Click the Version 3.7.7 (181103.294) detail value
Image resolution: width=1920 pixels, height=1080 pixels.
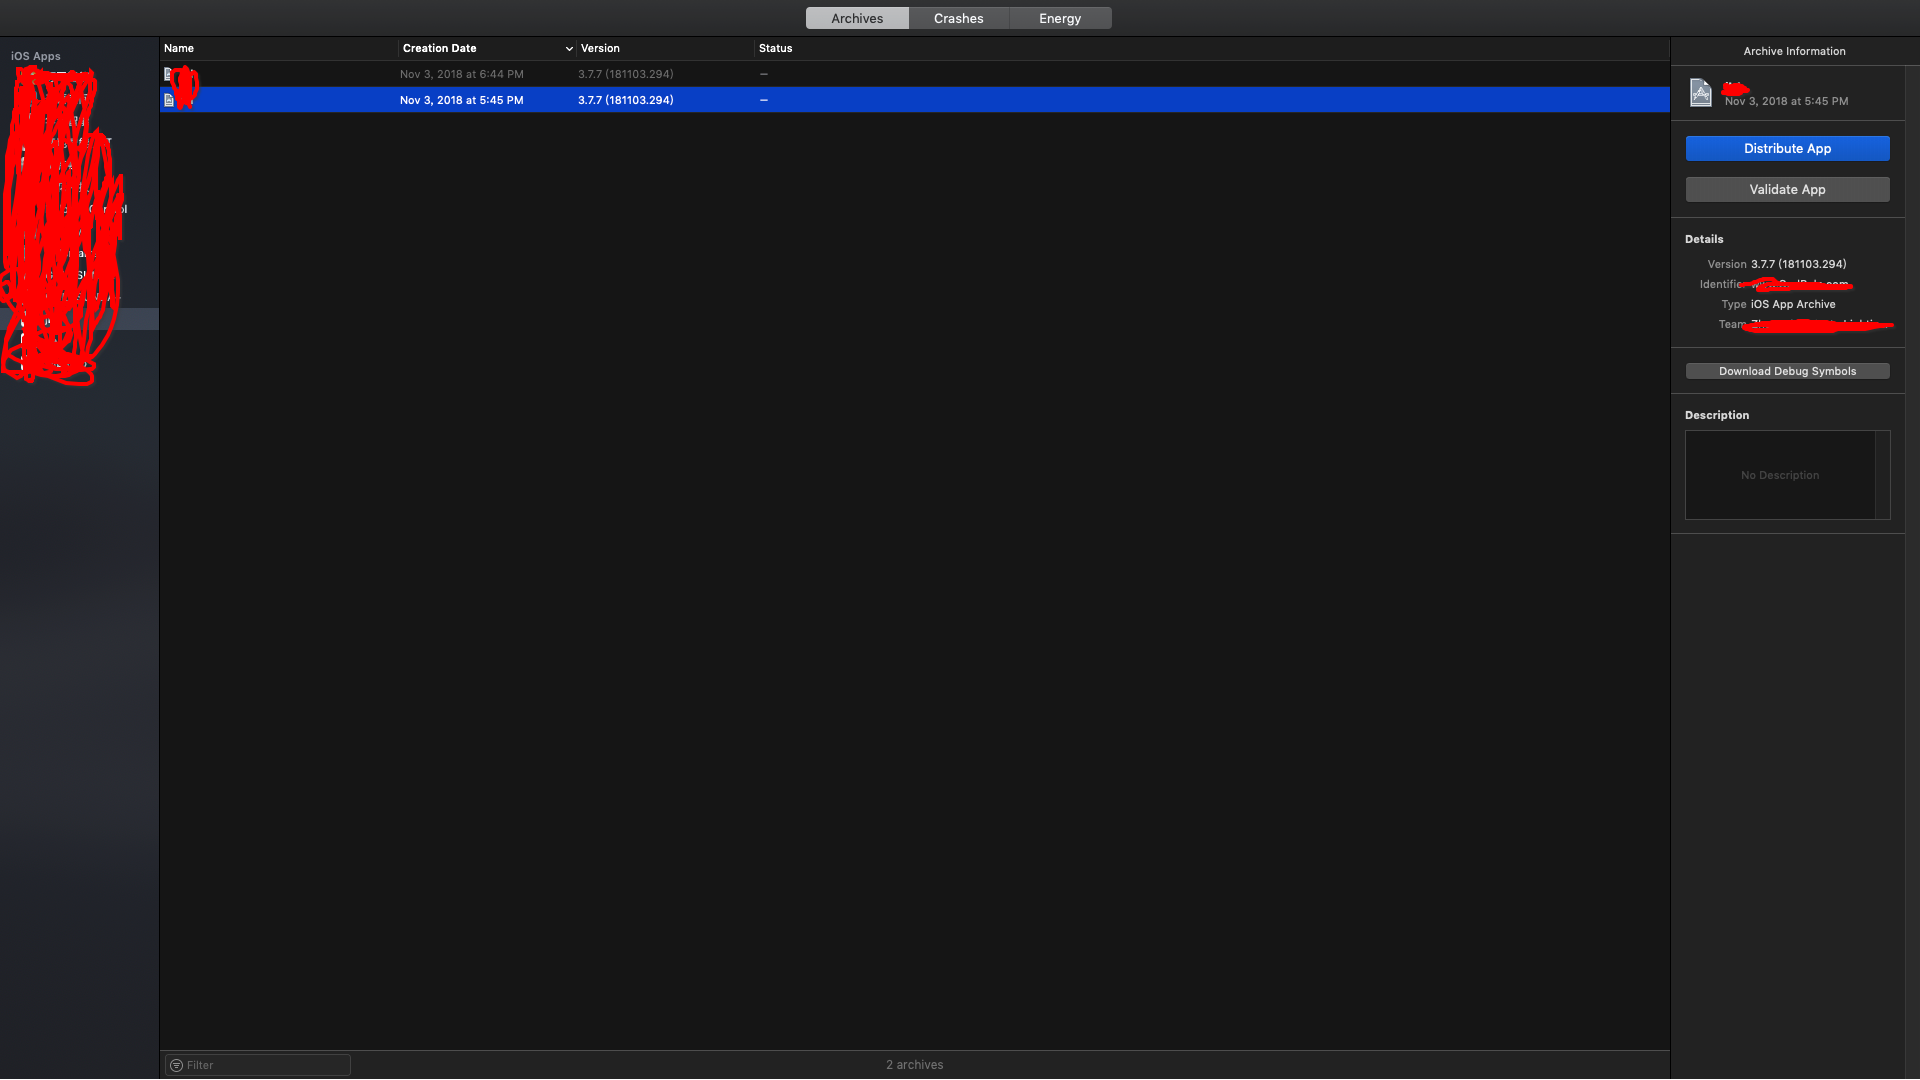pyautogui.click(x=1798, y=264)
